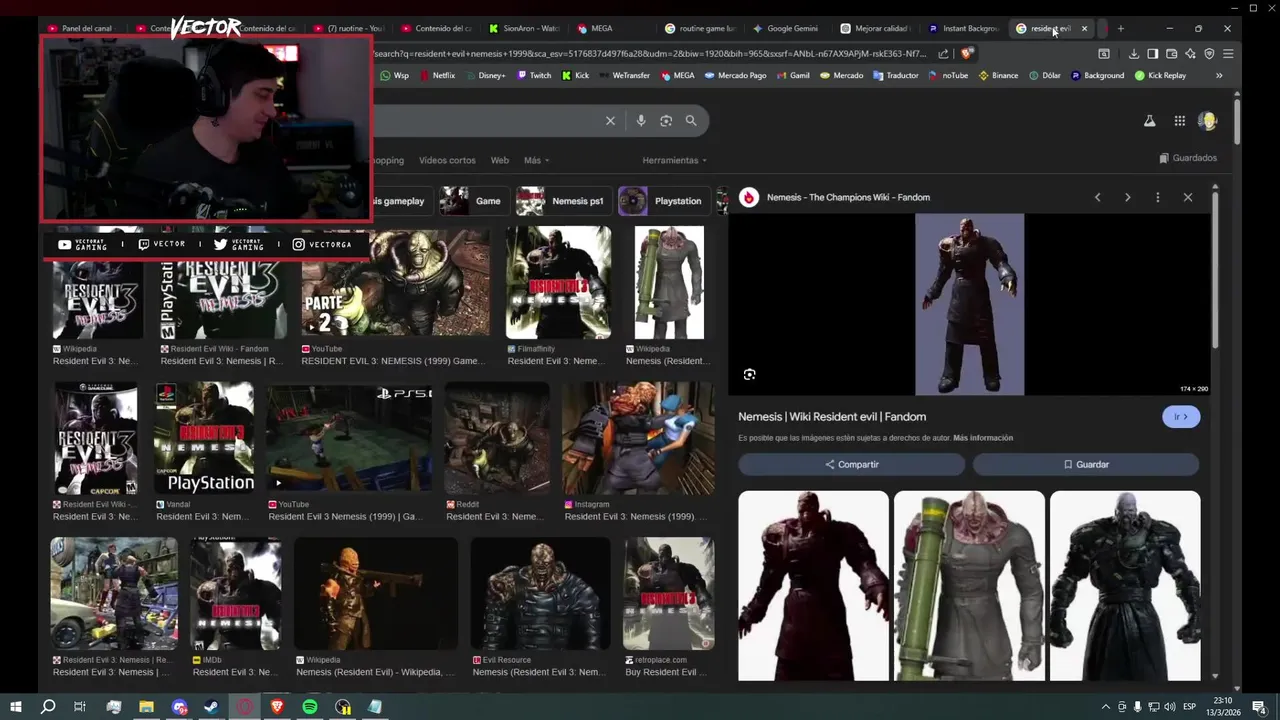This screenshot has height=720, width=1280.
Task: Close the active resident evil tab
Action: (x=1084, y=28)
